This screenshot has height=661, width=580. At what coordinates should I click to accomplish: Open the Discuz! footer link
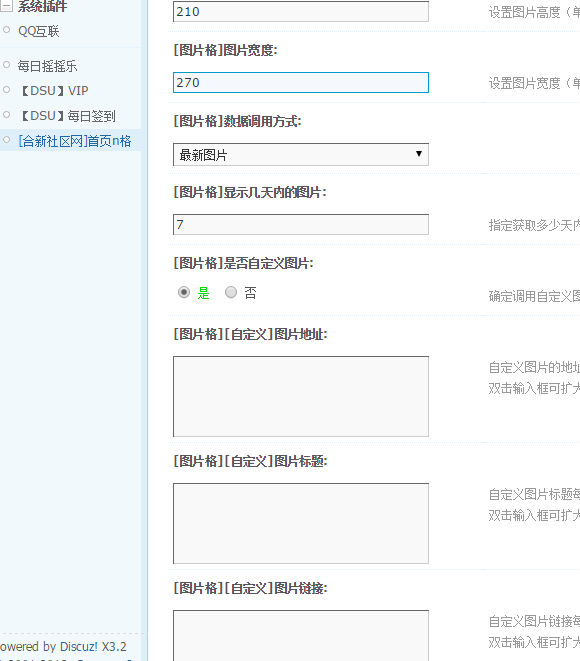click(79, 646)
